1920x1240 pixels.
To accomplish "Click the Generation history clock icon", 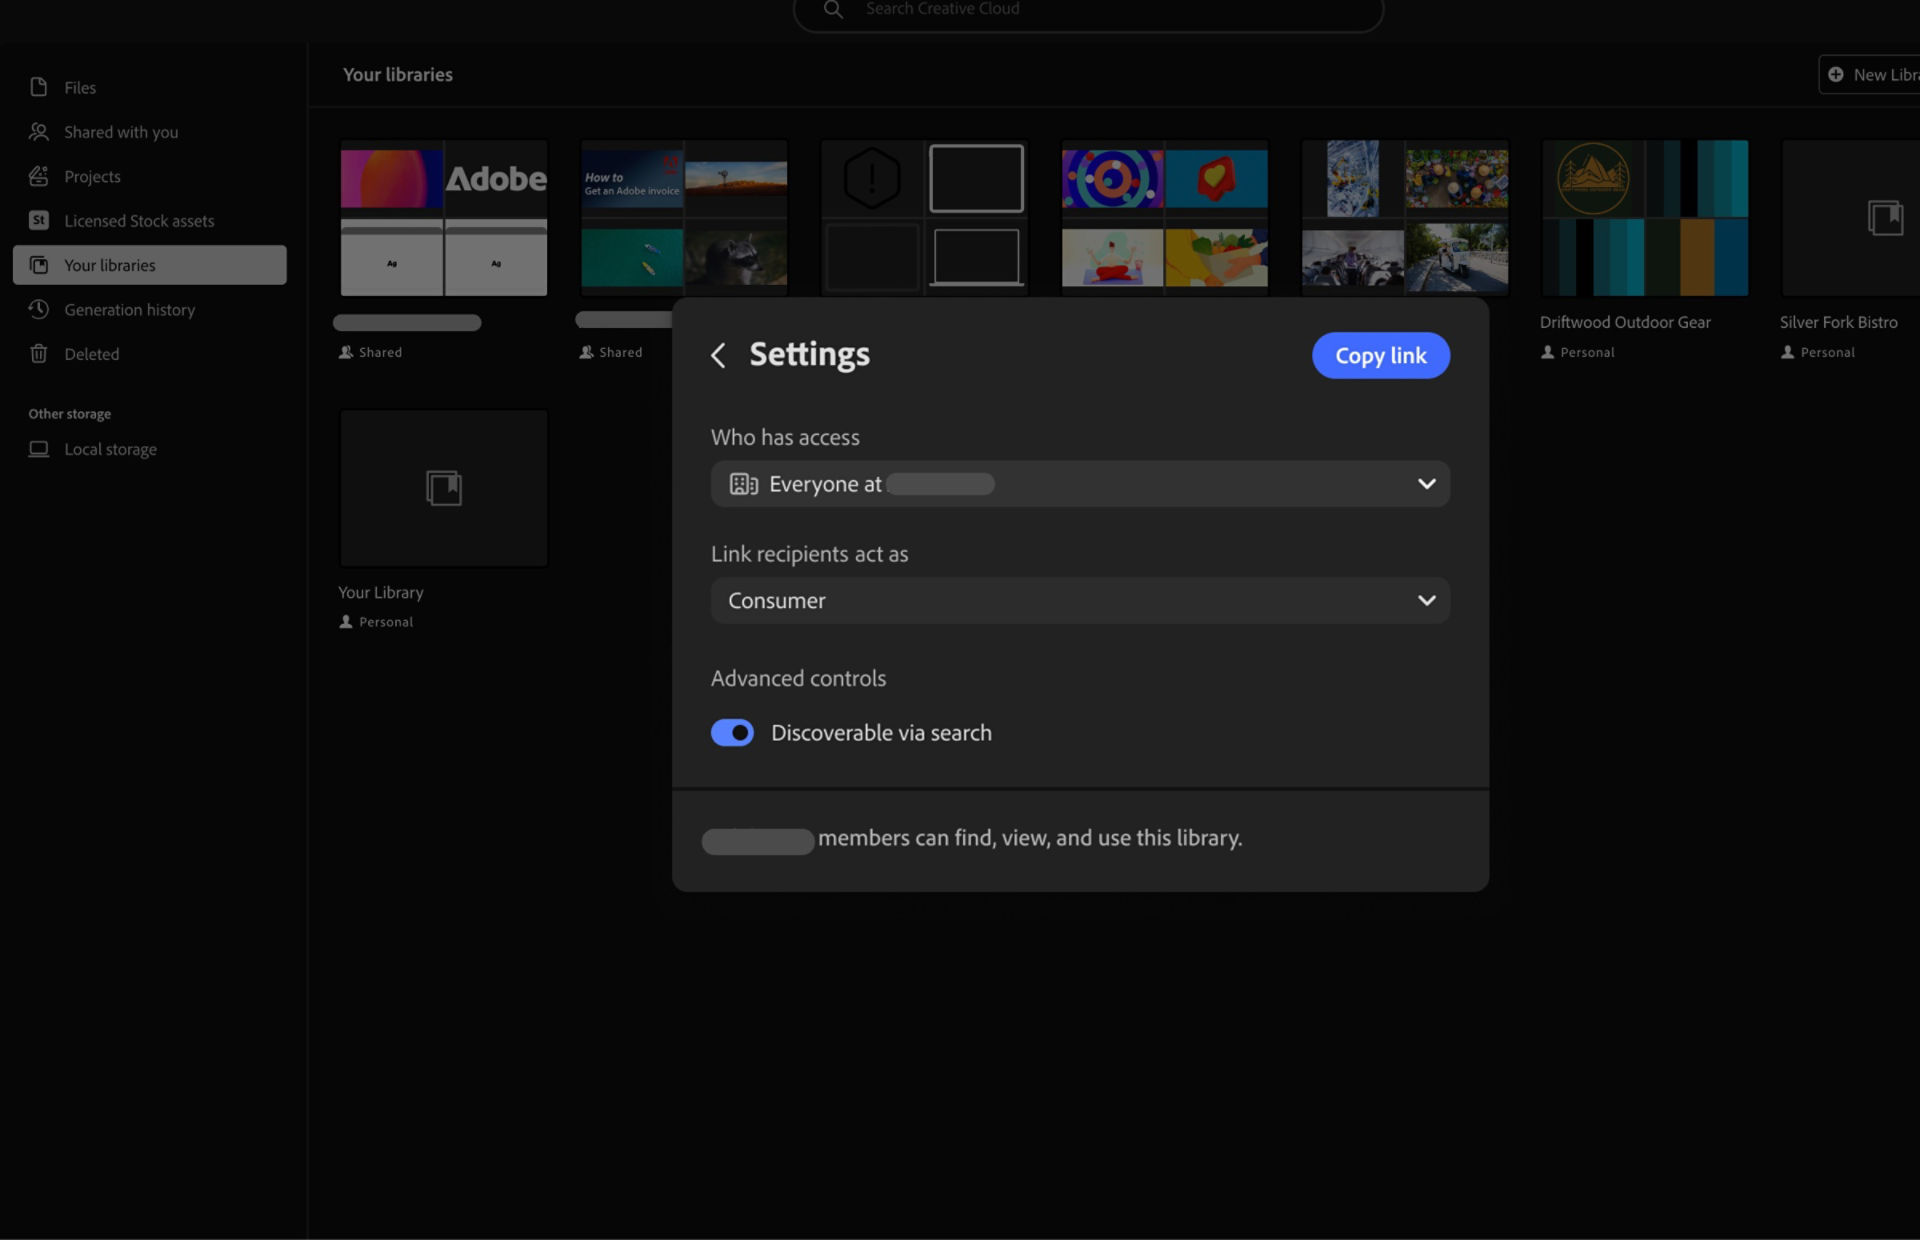I will click(39, 309).
